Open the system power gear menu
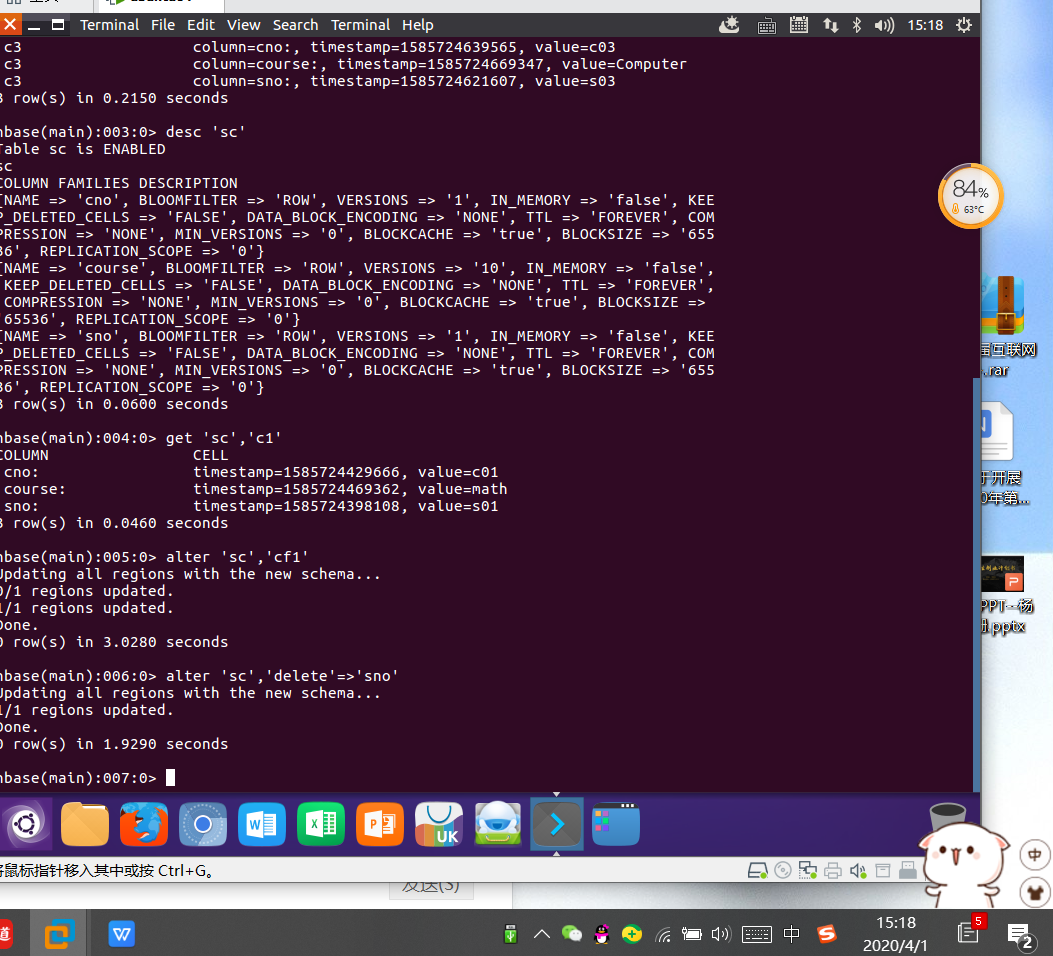 click(x=964, y=26)
